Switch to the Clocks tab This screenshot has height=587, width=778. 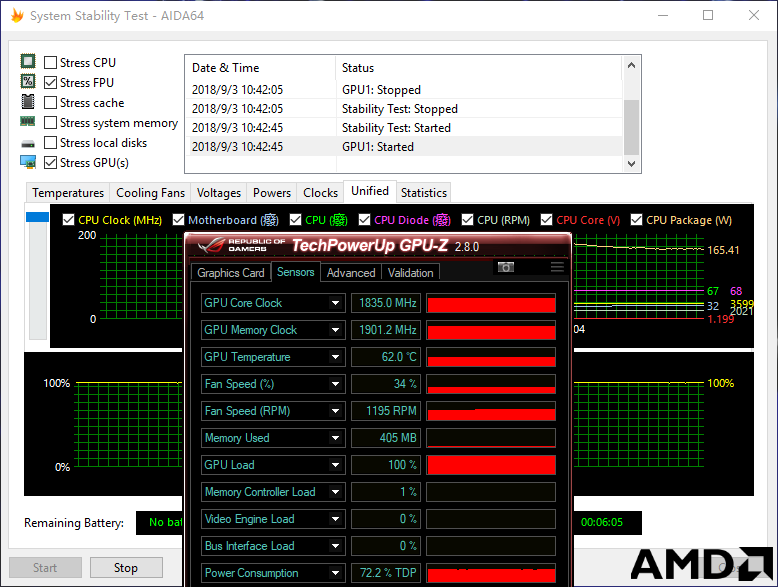321,193
